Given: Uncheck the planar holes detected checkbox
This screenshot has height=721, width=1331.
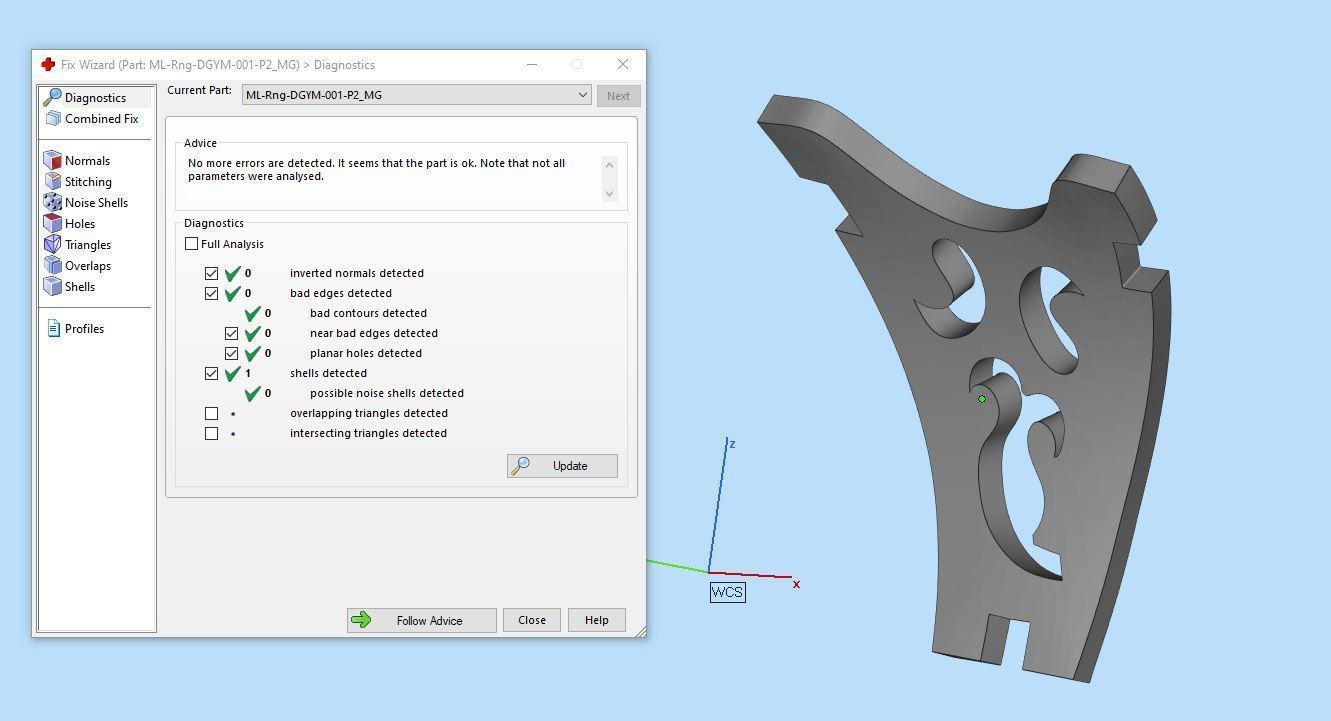Looking at the screenshot, I should coord(231,353).
